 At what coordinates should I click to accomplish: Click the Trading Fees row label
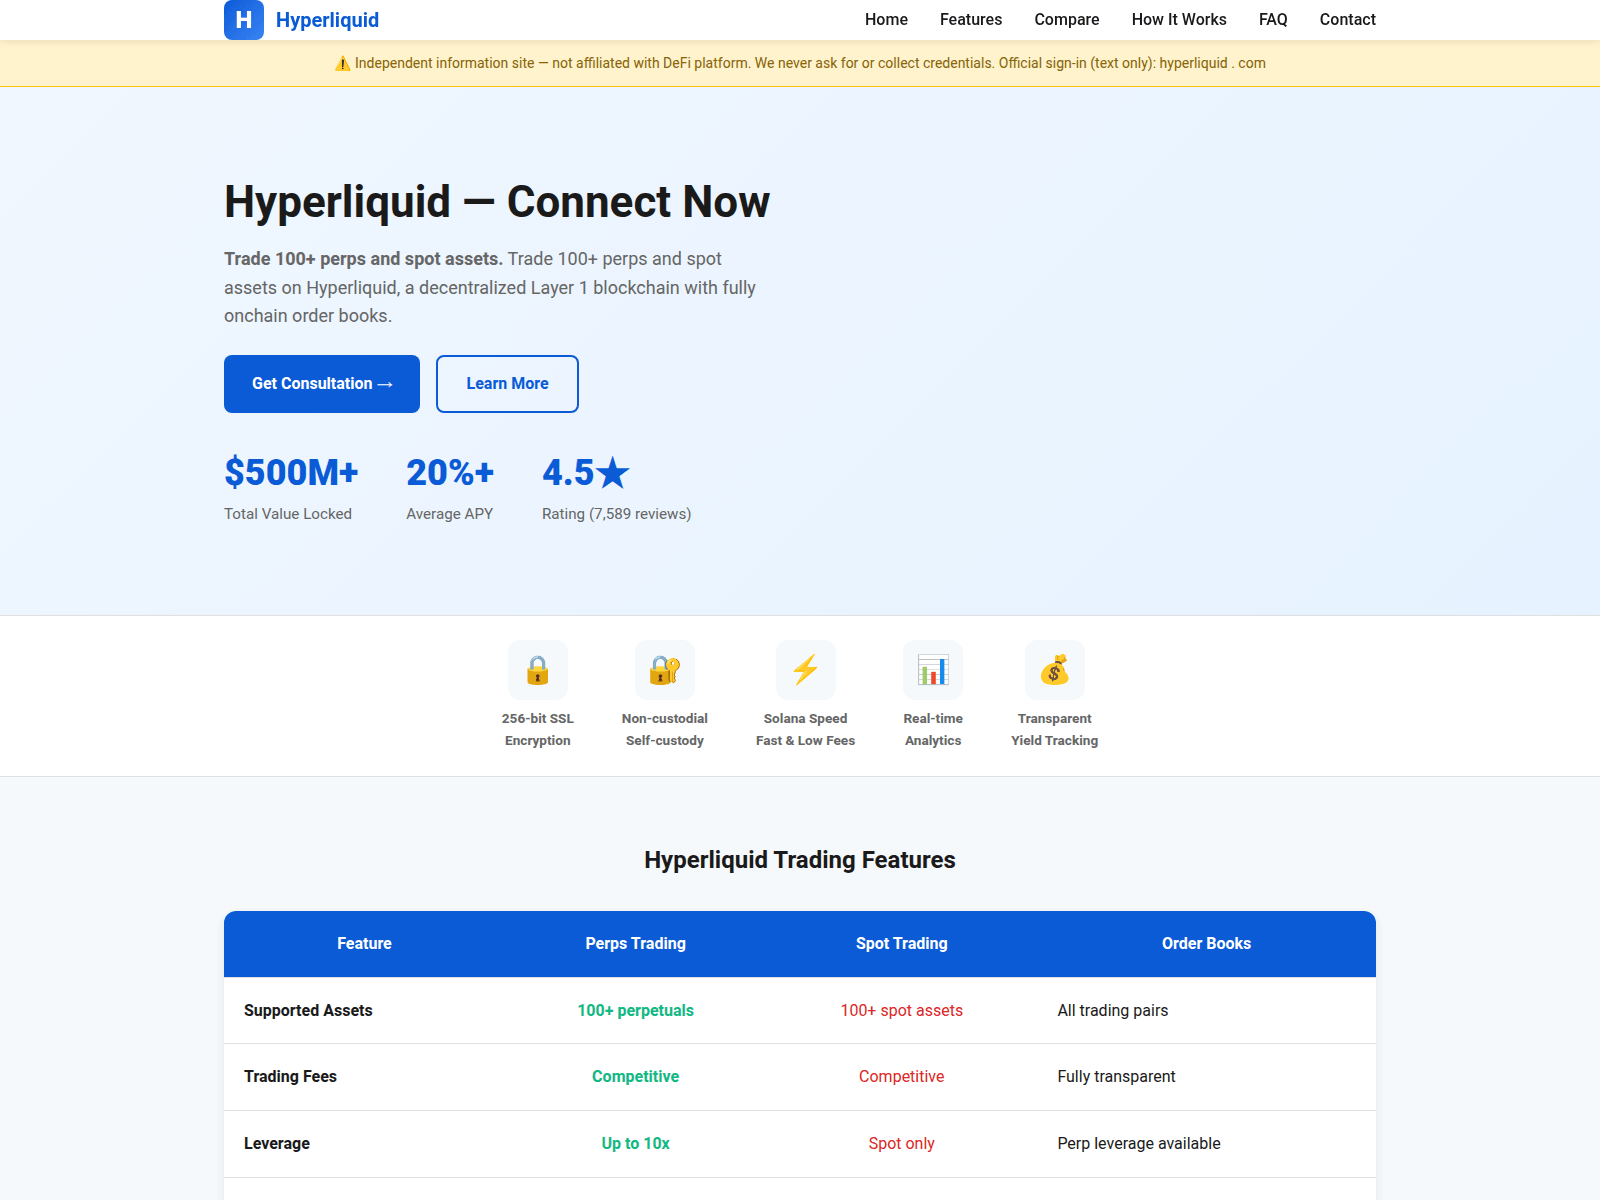(290, 1077)
